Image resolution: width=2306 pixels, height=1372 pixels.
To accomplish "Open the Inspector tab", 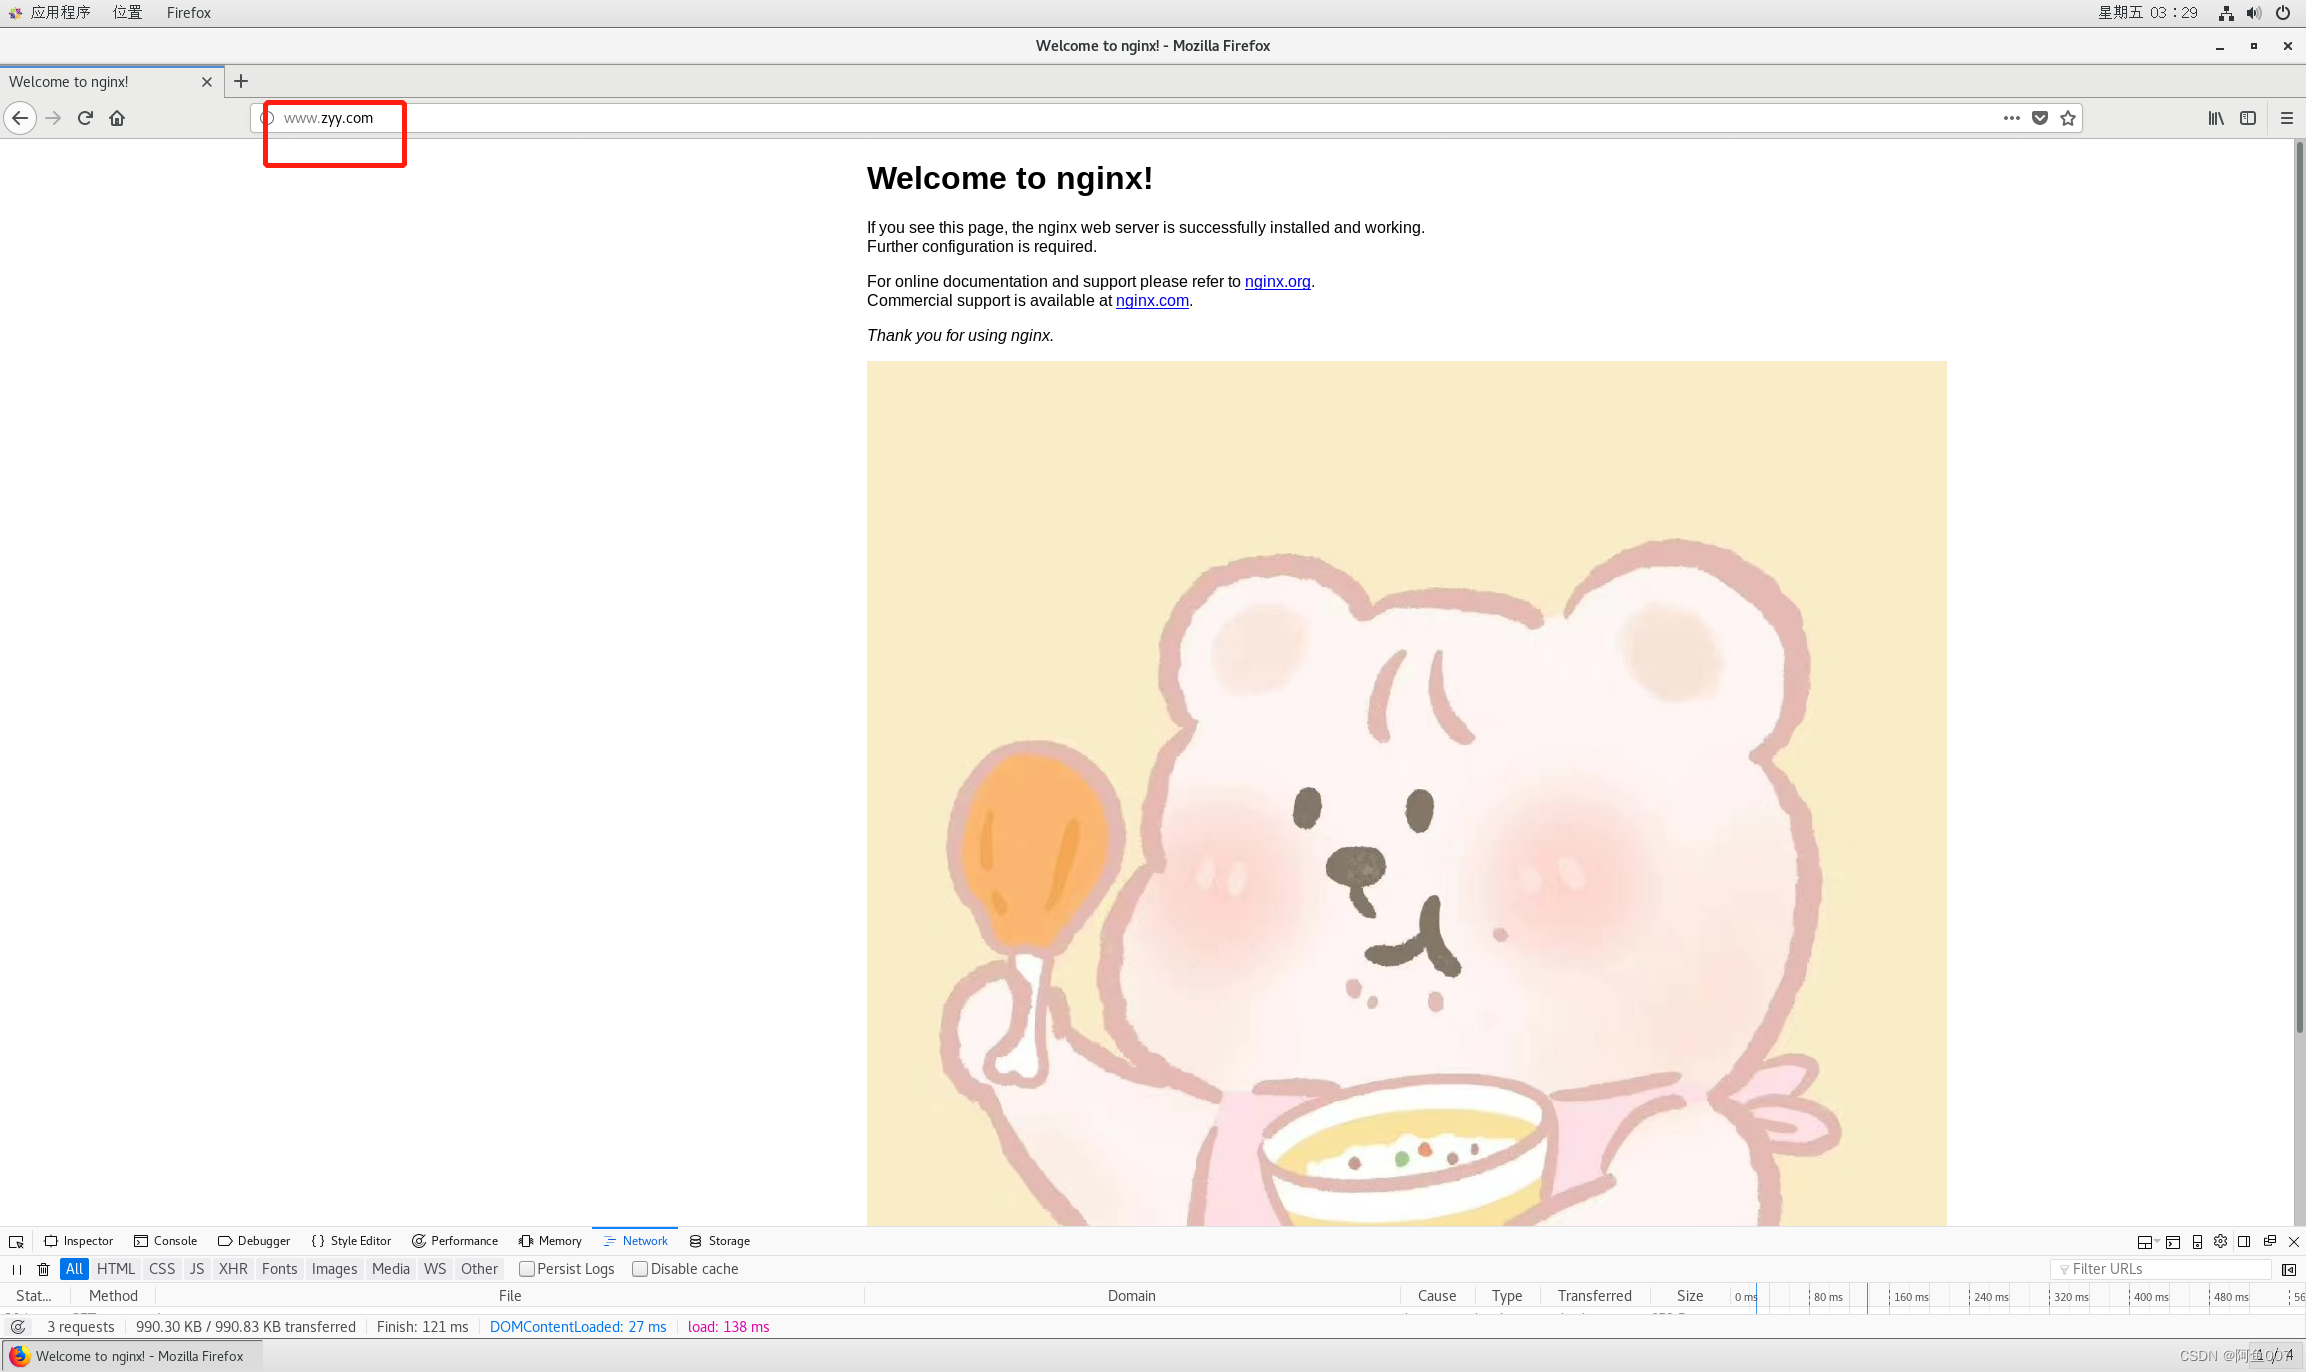I will click(x=79, y=1241).
